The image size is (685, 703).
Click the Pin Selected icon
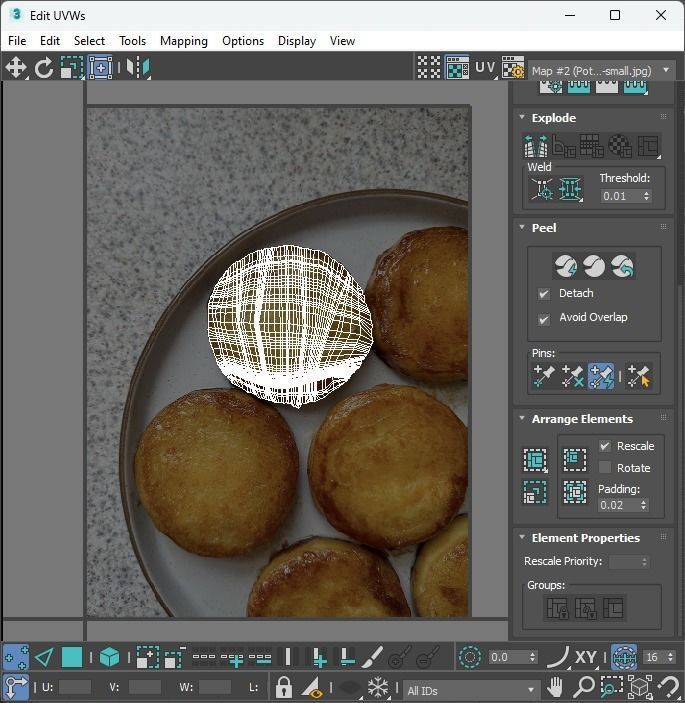click(x=544, y=376)
